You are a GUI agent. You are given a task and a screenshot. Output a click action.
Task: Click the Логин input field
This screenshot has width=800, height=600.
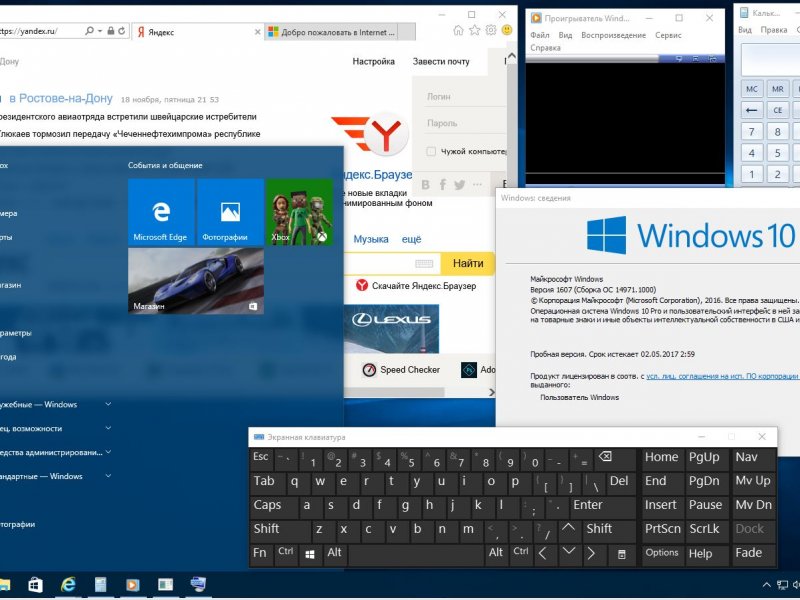click(465, 96)
